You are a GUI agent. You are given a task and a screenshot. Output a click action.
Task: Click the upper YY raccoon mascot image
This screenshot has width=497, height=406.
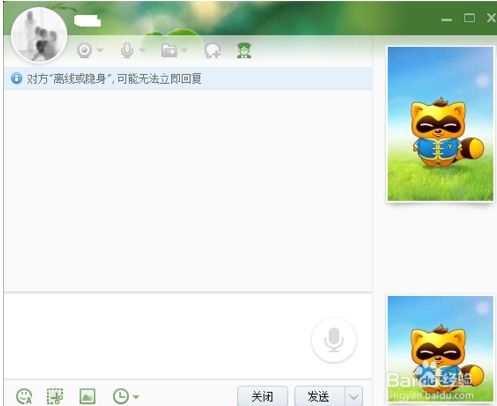[440, 124]
